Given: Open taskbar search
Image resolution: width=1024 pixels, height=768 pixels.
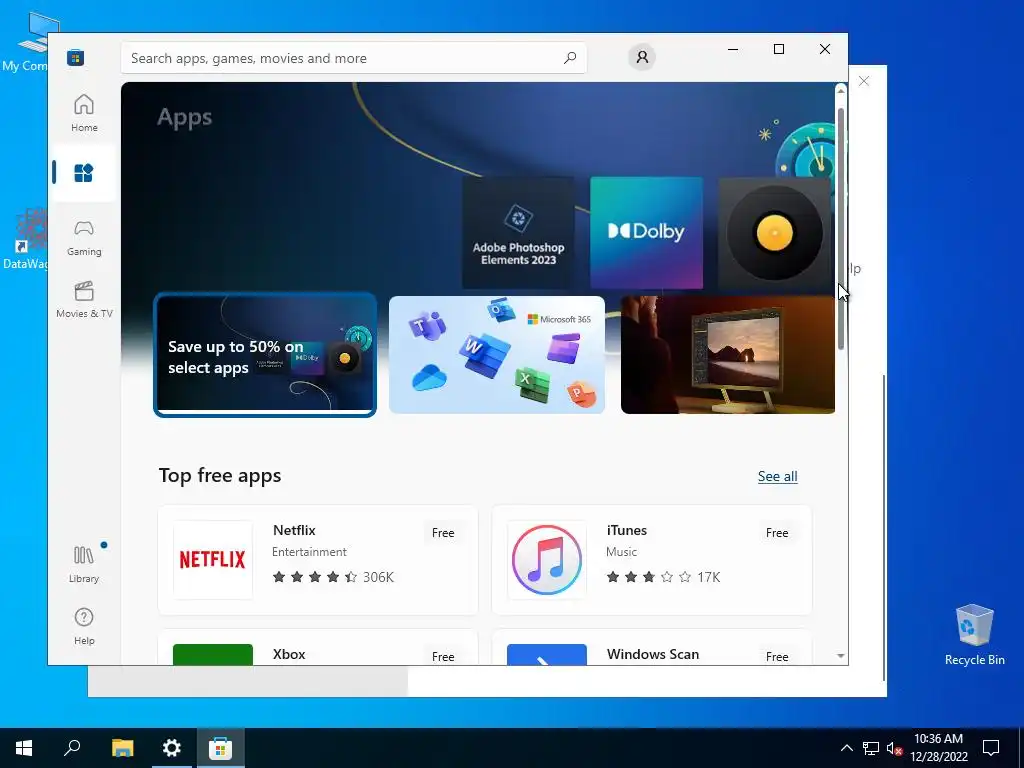Looking at the screenshot, I should (72, 748).
